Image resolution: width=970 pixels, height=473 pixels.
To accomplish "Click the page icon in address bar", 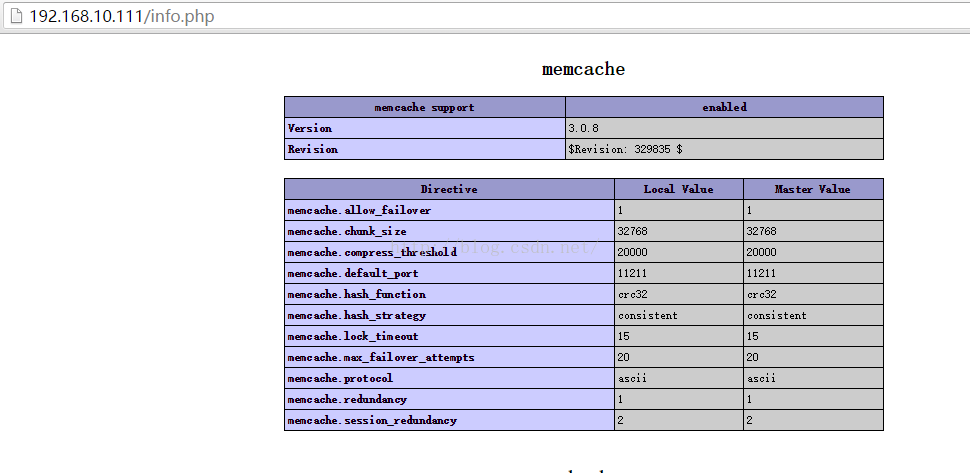I will tap(17, 15).
